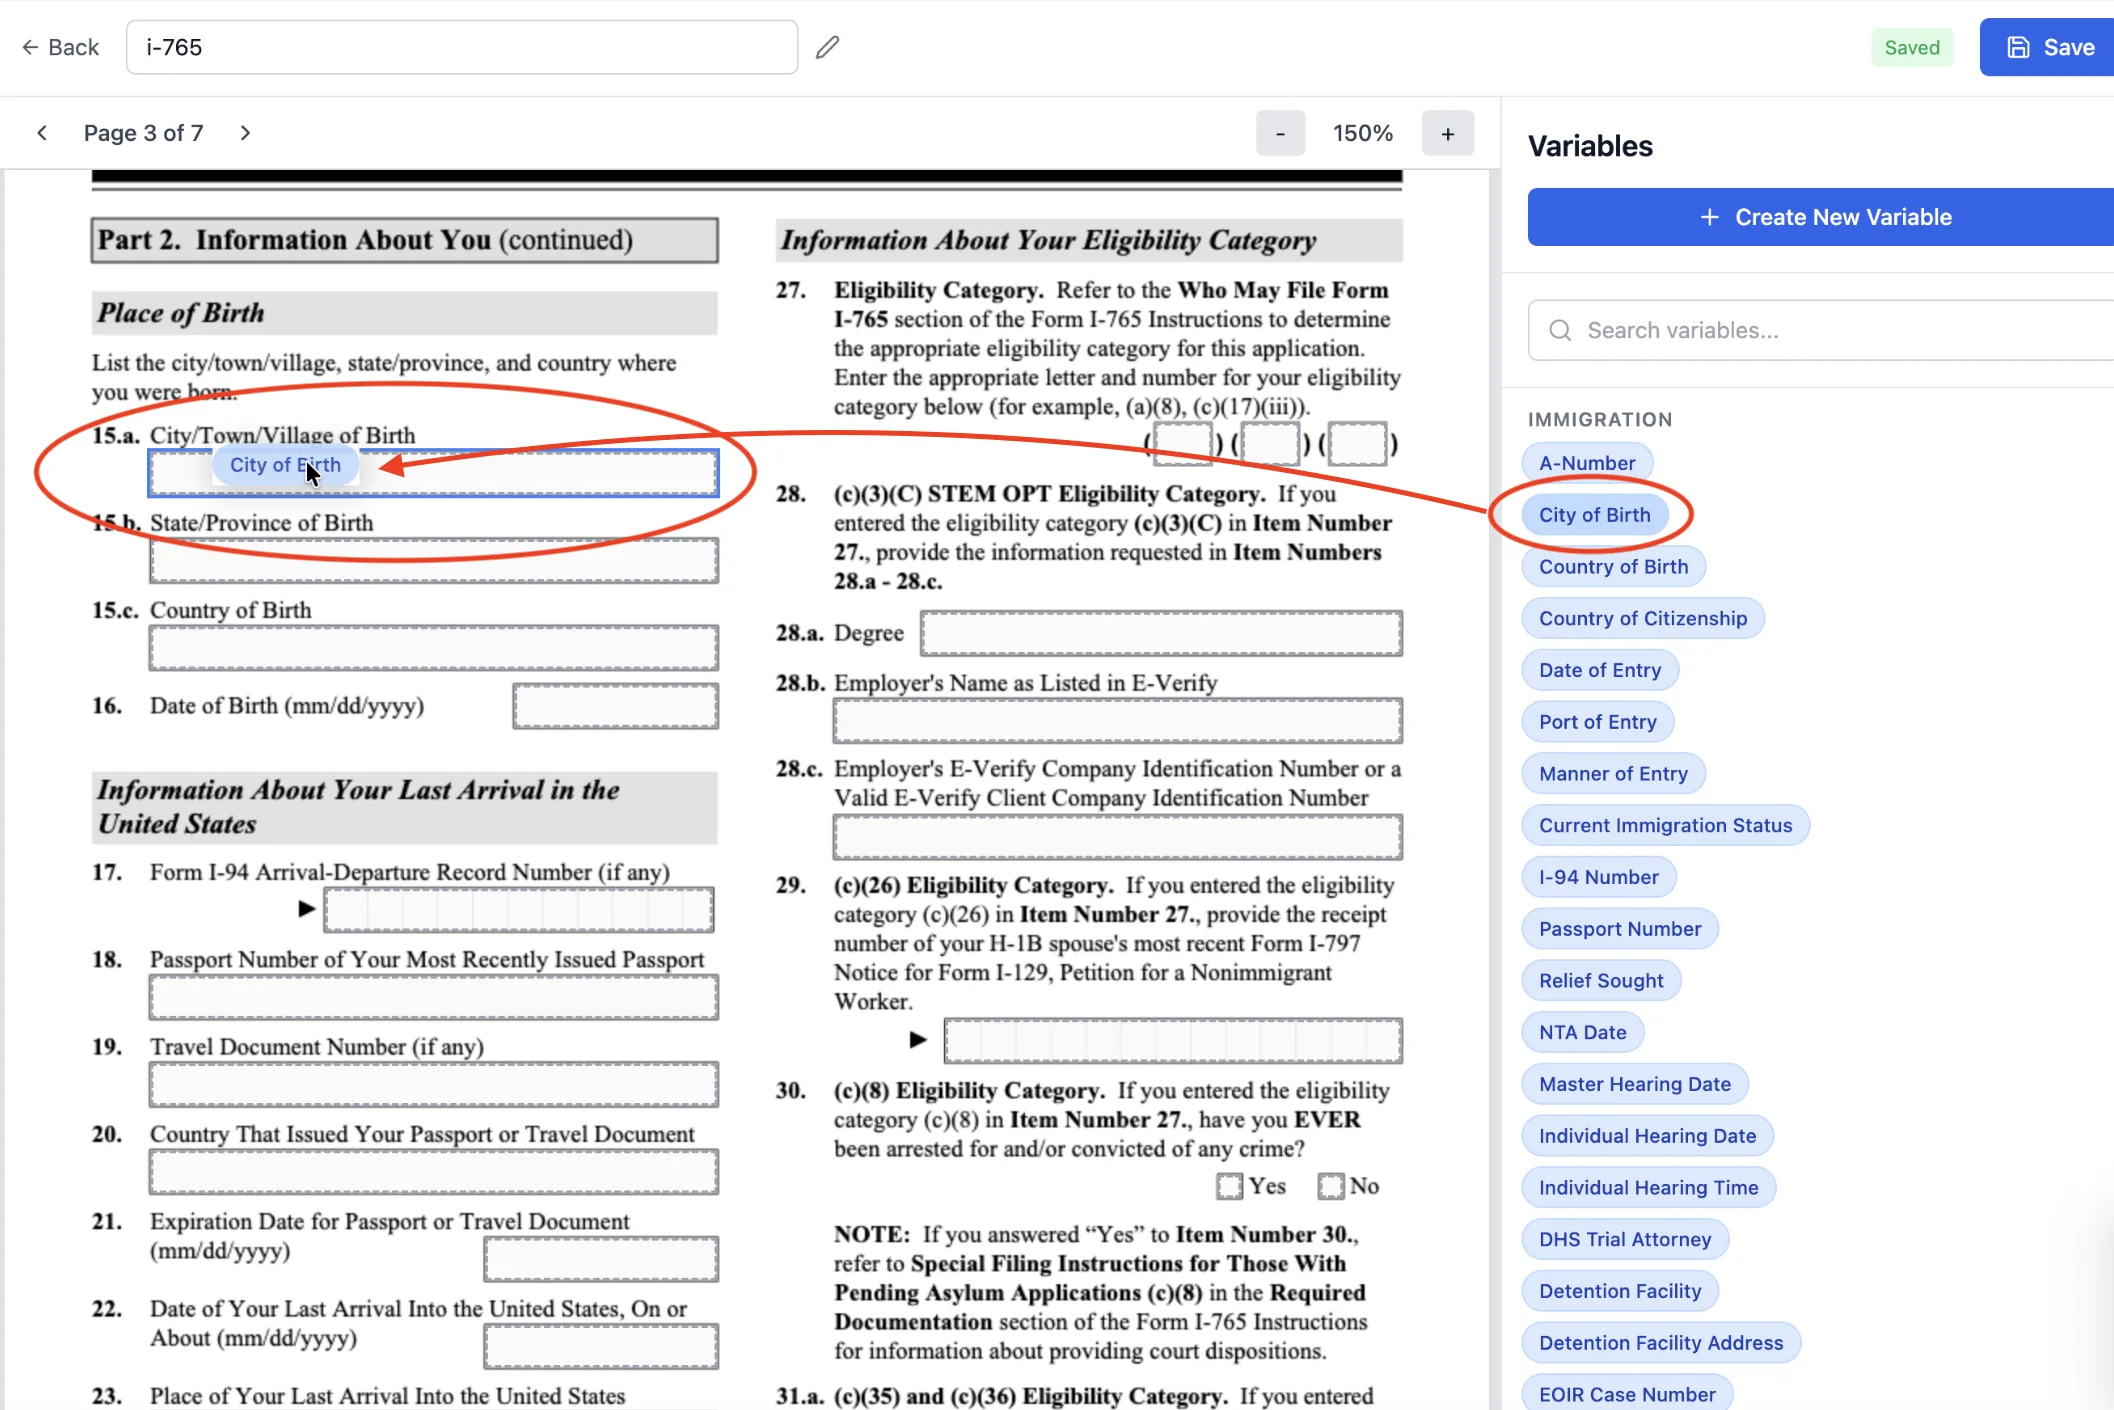The width and height of the screenshot is (2114, 1410).
Task: Click the i-765 title input field
Action: (x=462, y=47)
